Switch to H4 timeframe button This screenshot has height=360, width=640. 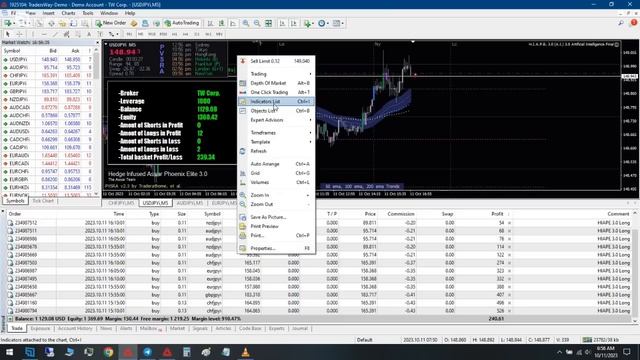click(x=186, y=34)
